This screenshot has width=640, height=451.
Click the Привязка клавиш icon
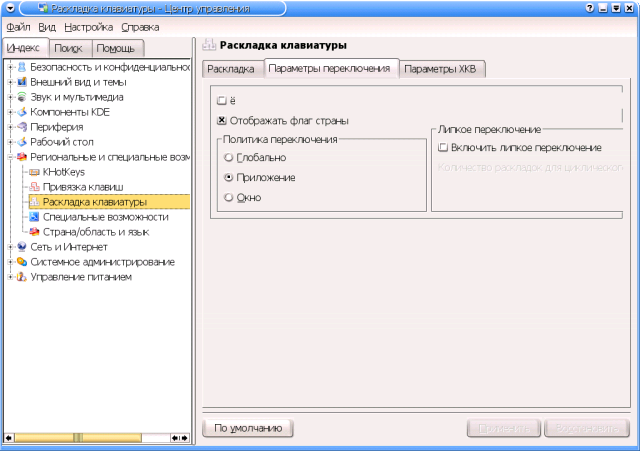[35, 187]
